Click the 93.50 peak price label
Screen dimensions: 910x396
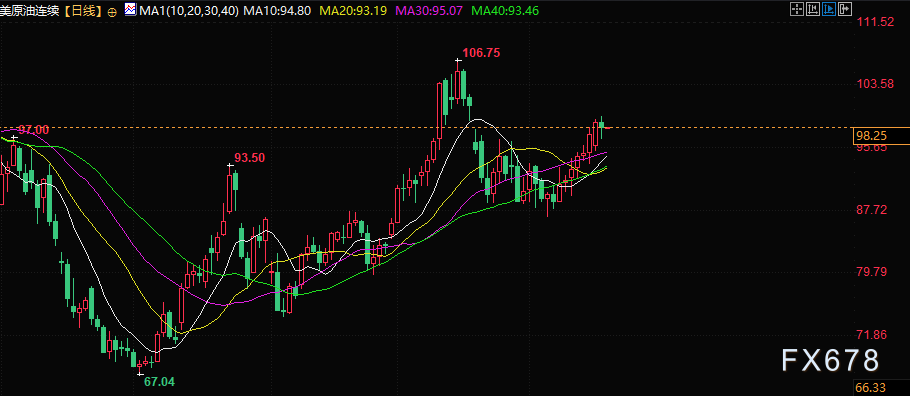[x=250, y=157]
